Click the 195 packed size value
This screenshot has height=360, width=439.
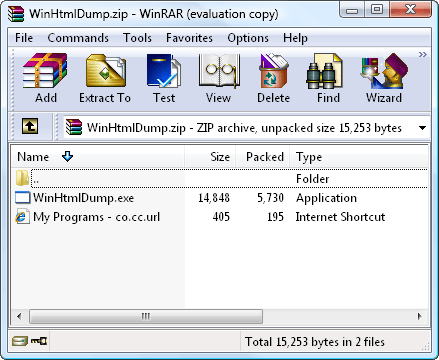[275, 217]
